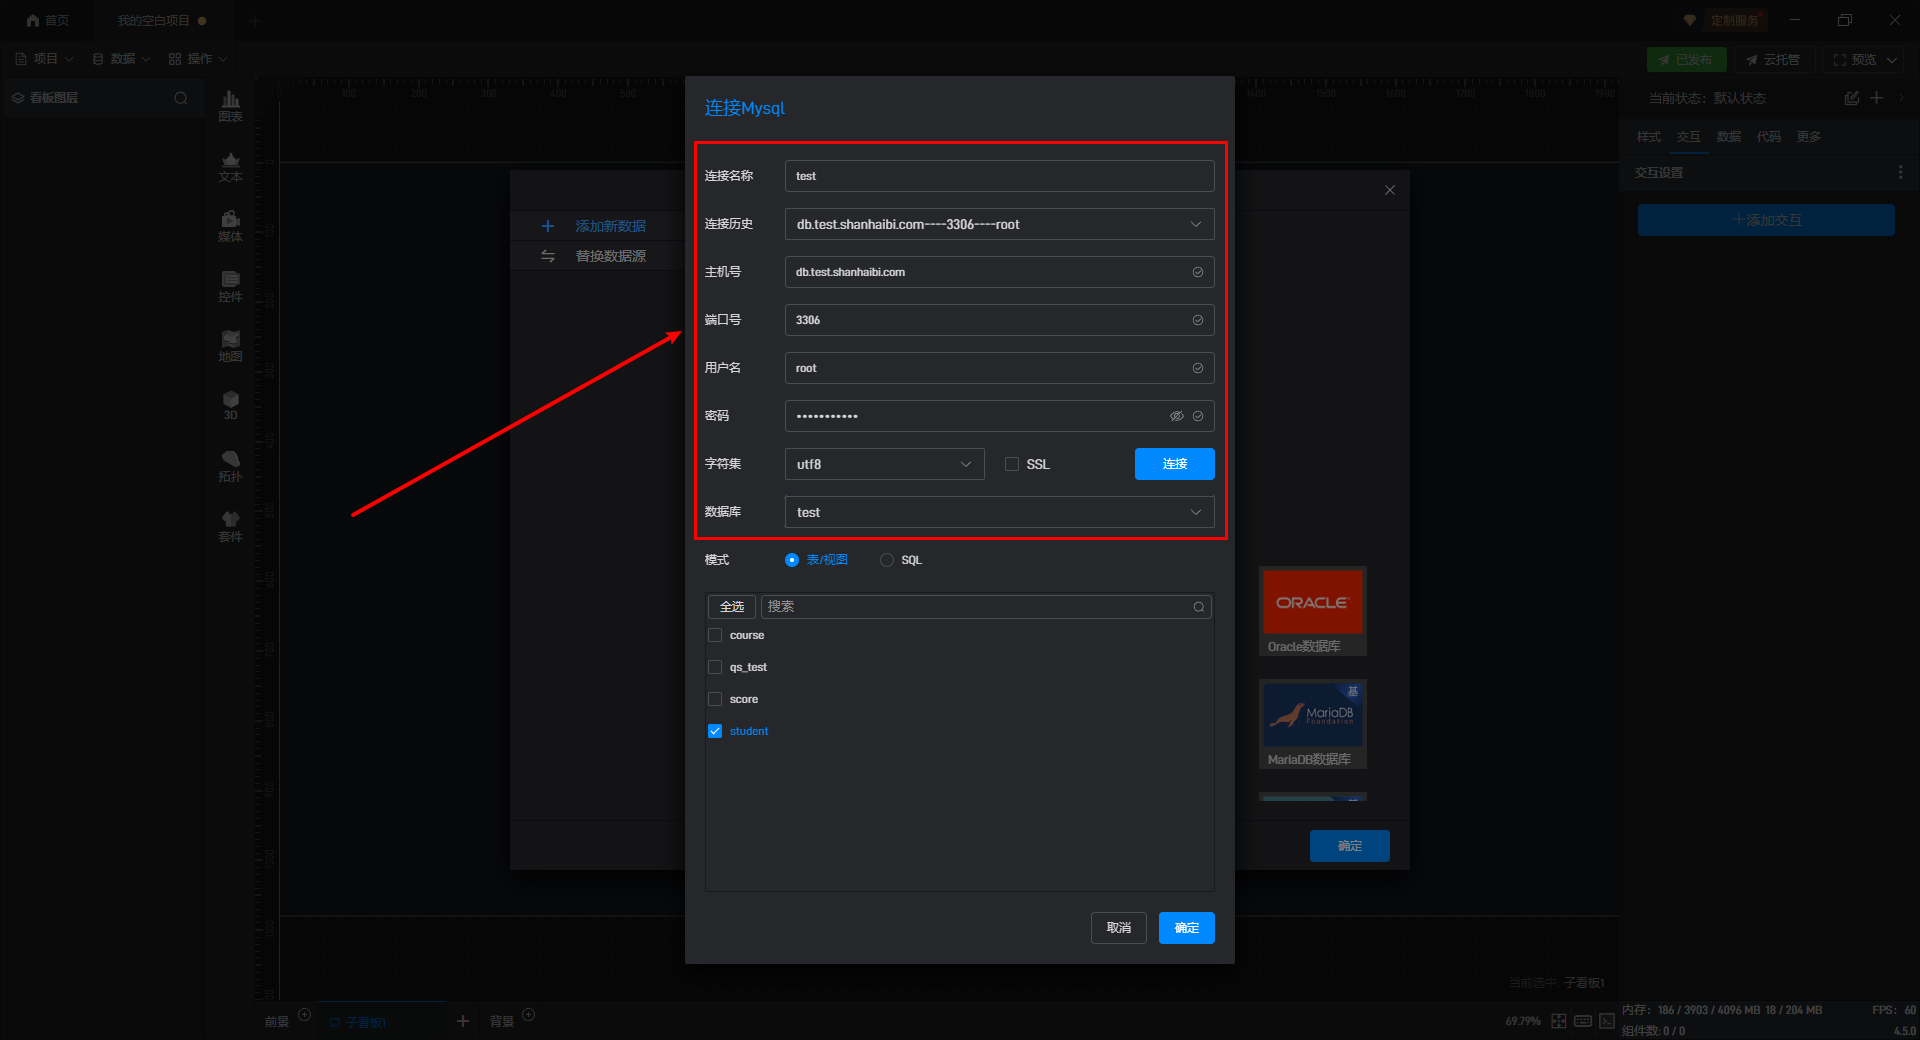Clear the 主机号 host field icon
This screenshot has height=1040, width=1920.
point(1197,272)
